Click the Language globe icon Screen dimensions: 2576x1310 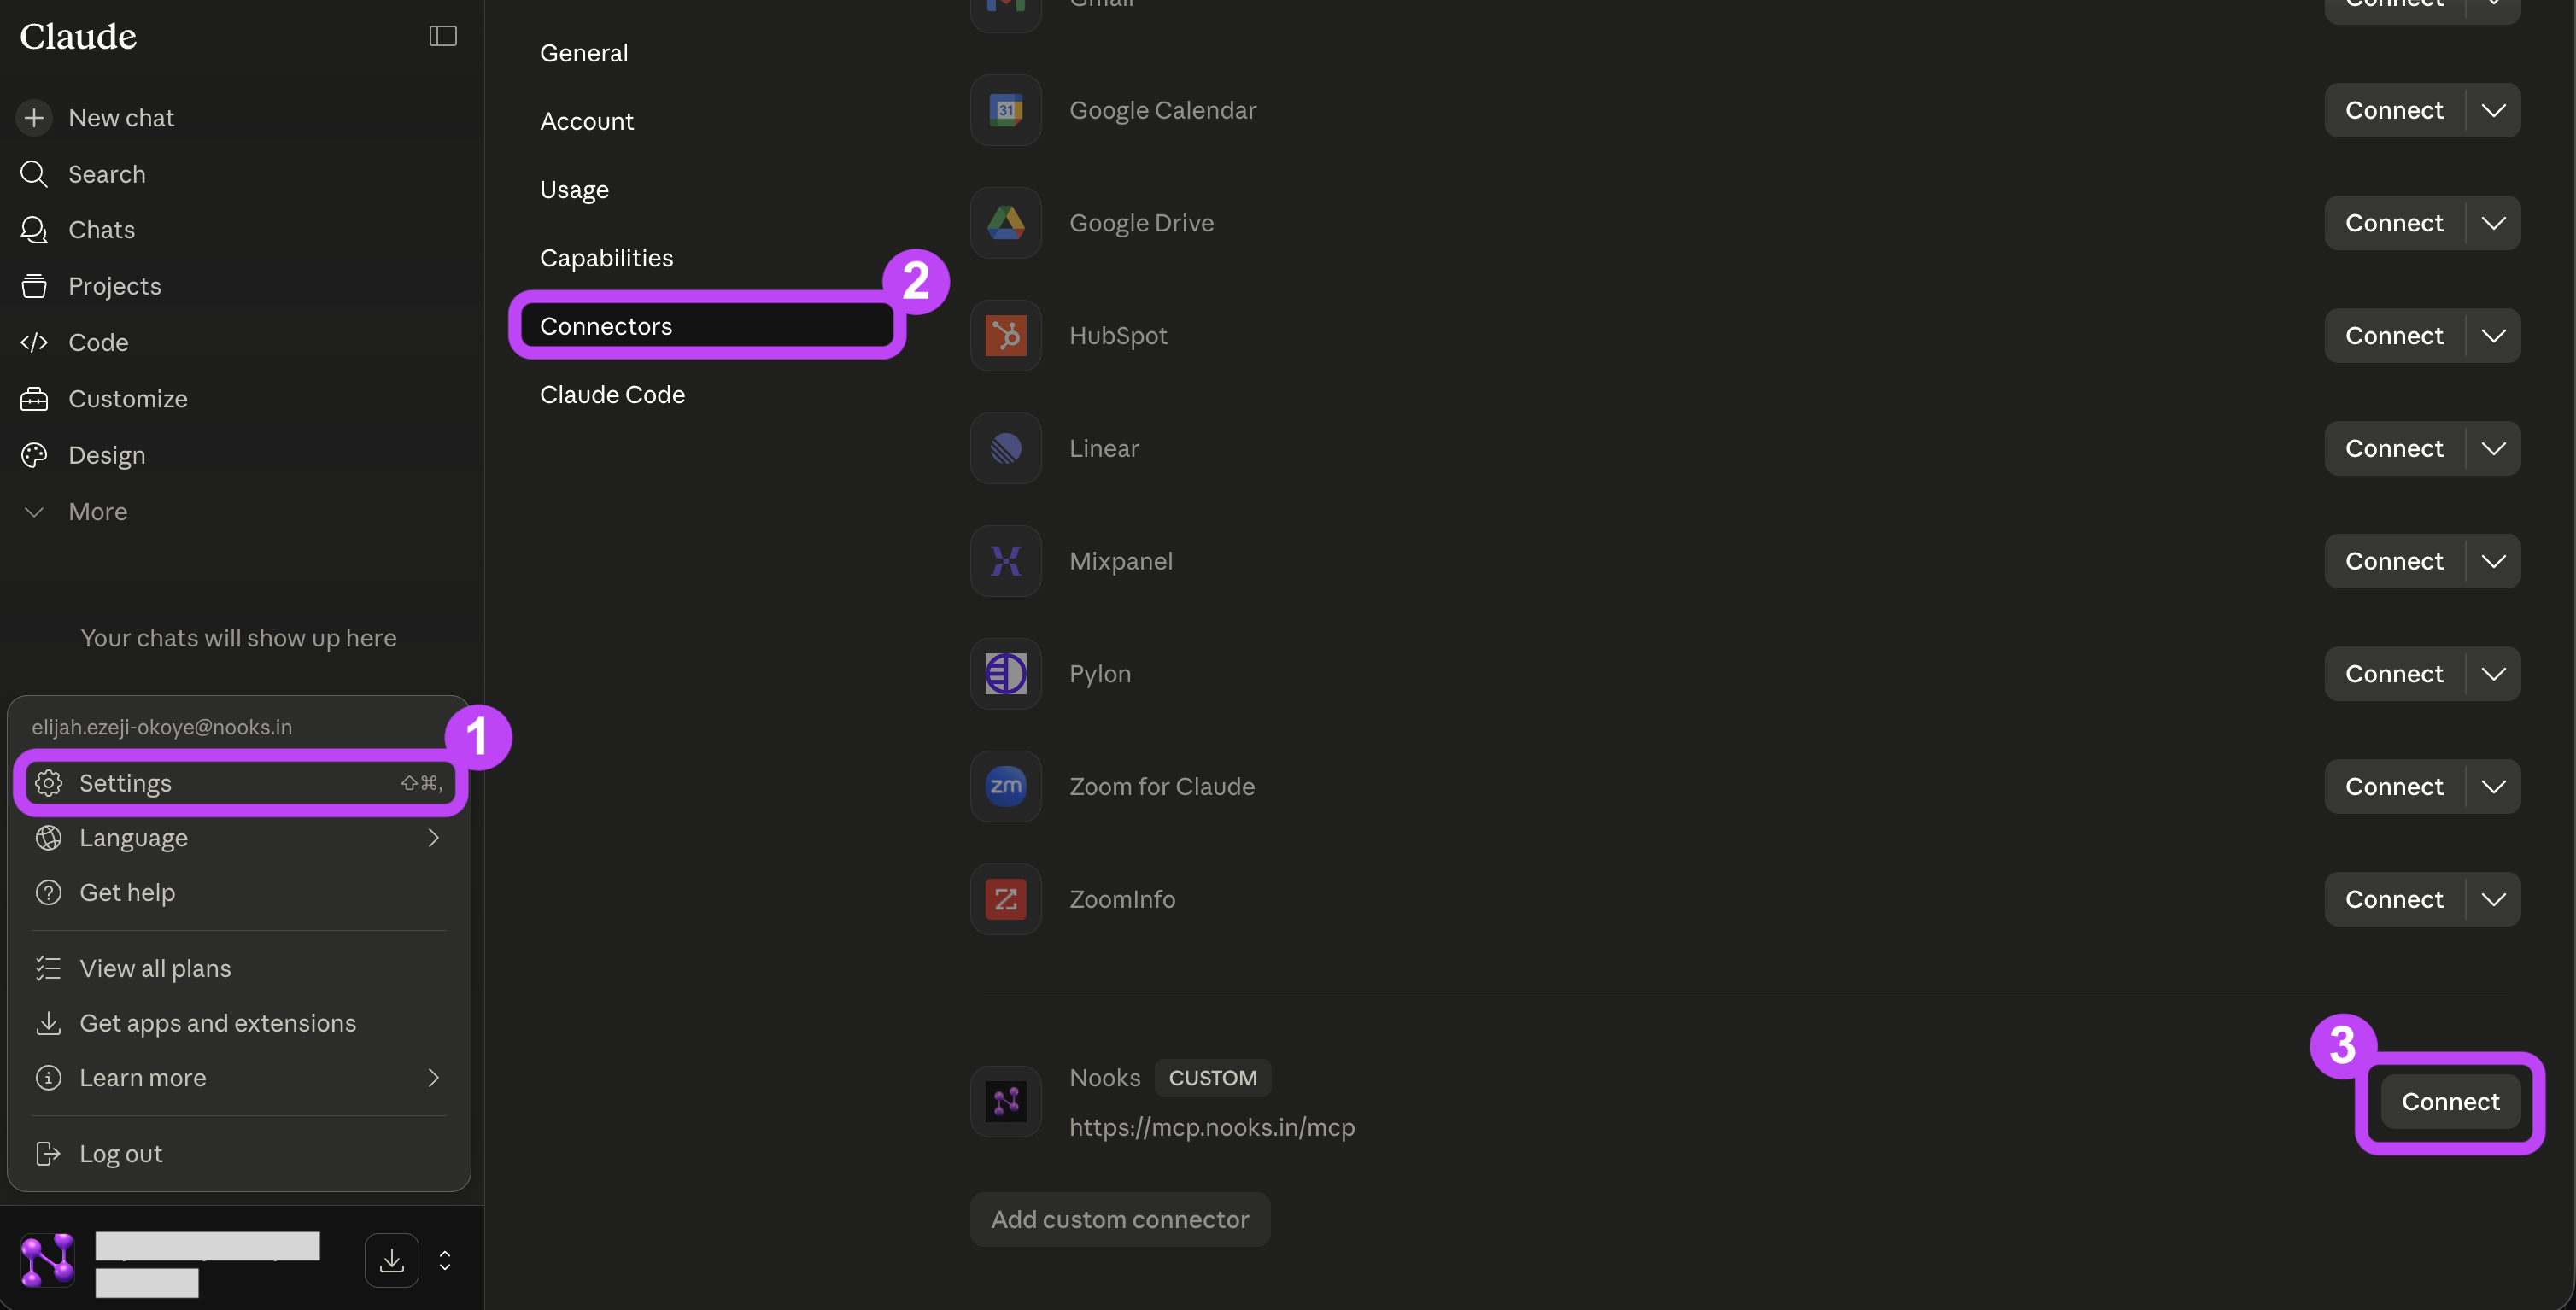click(49, 838)
